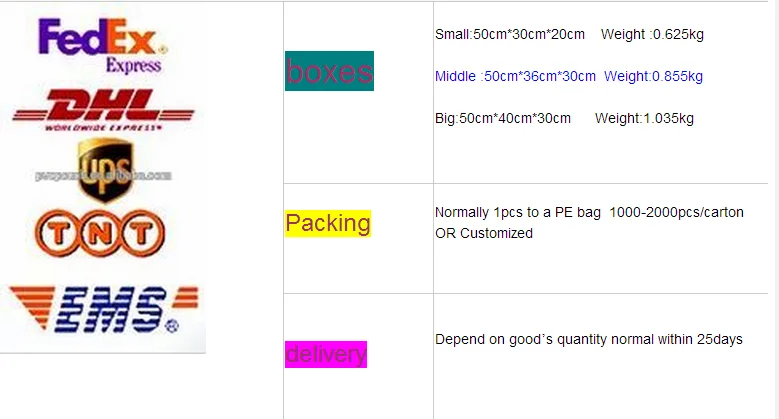
Task: Open the blue Middle box size link
Action: coord(515,76)
